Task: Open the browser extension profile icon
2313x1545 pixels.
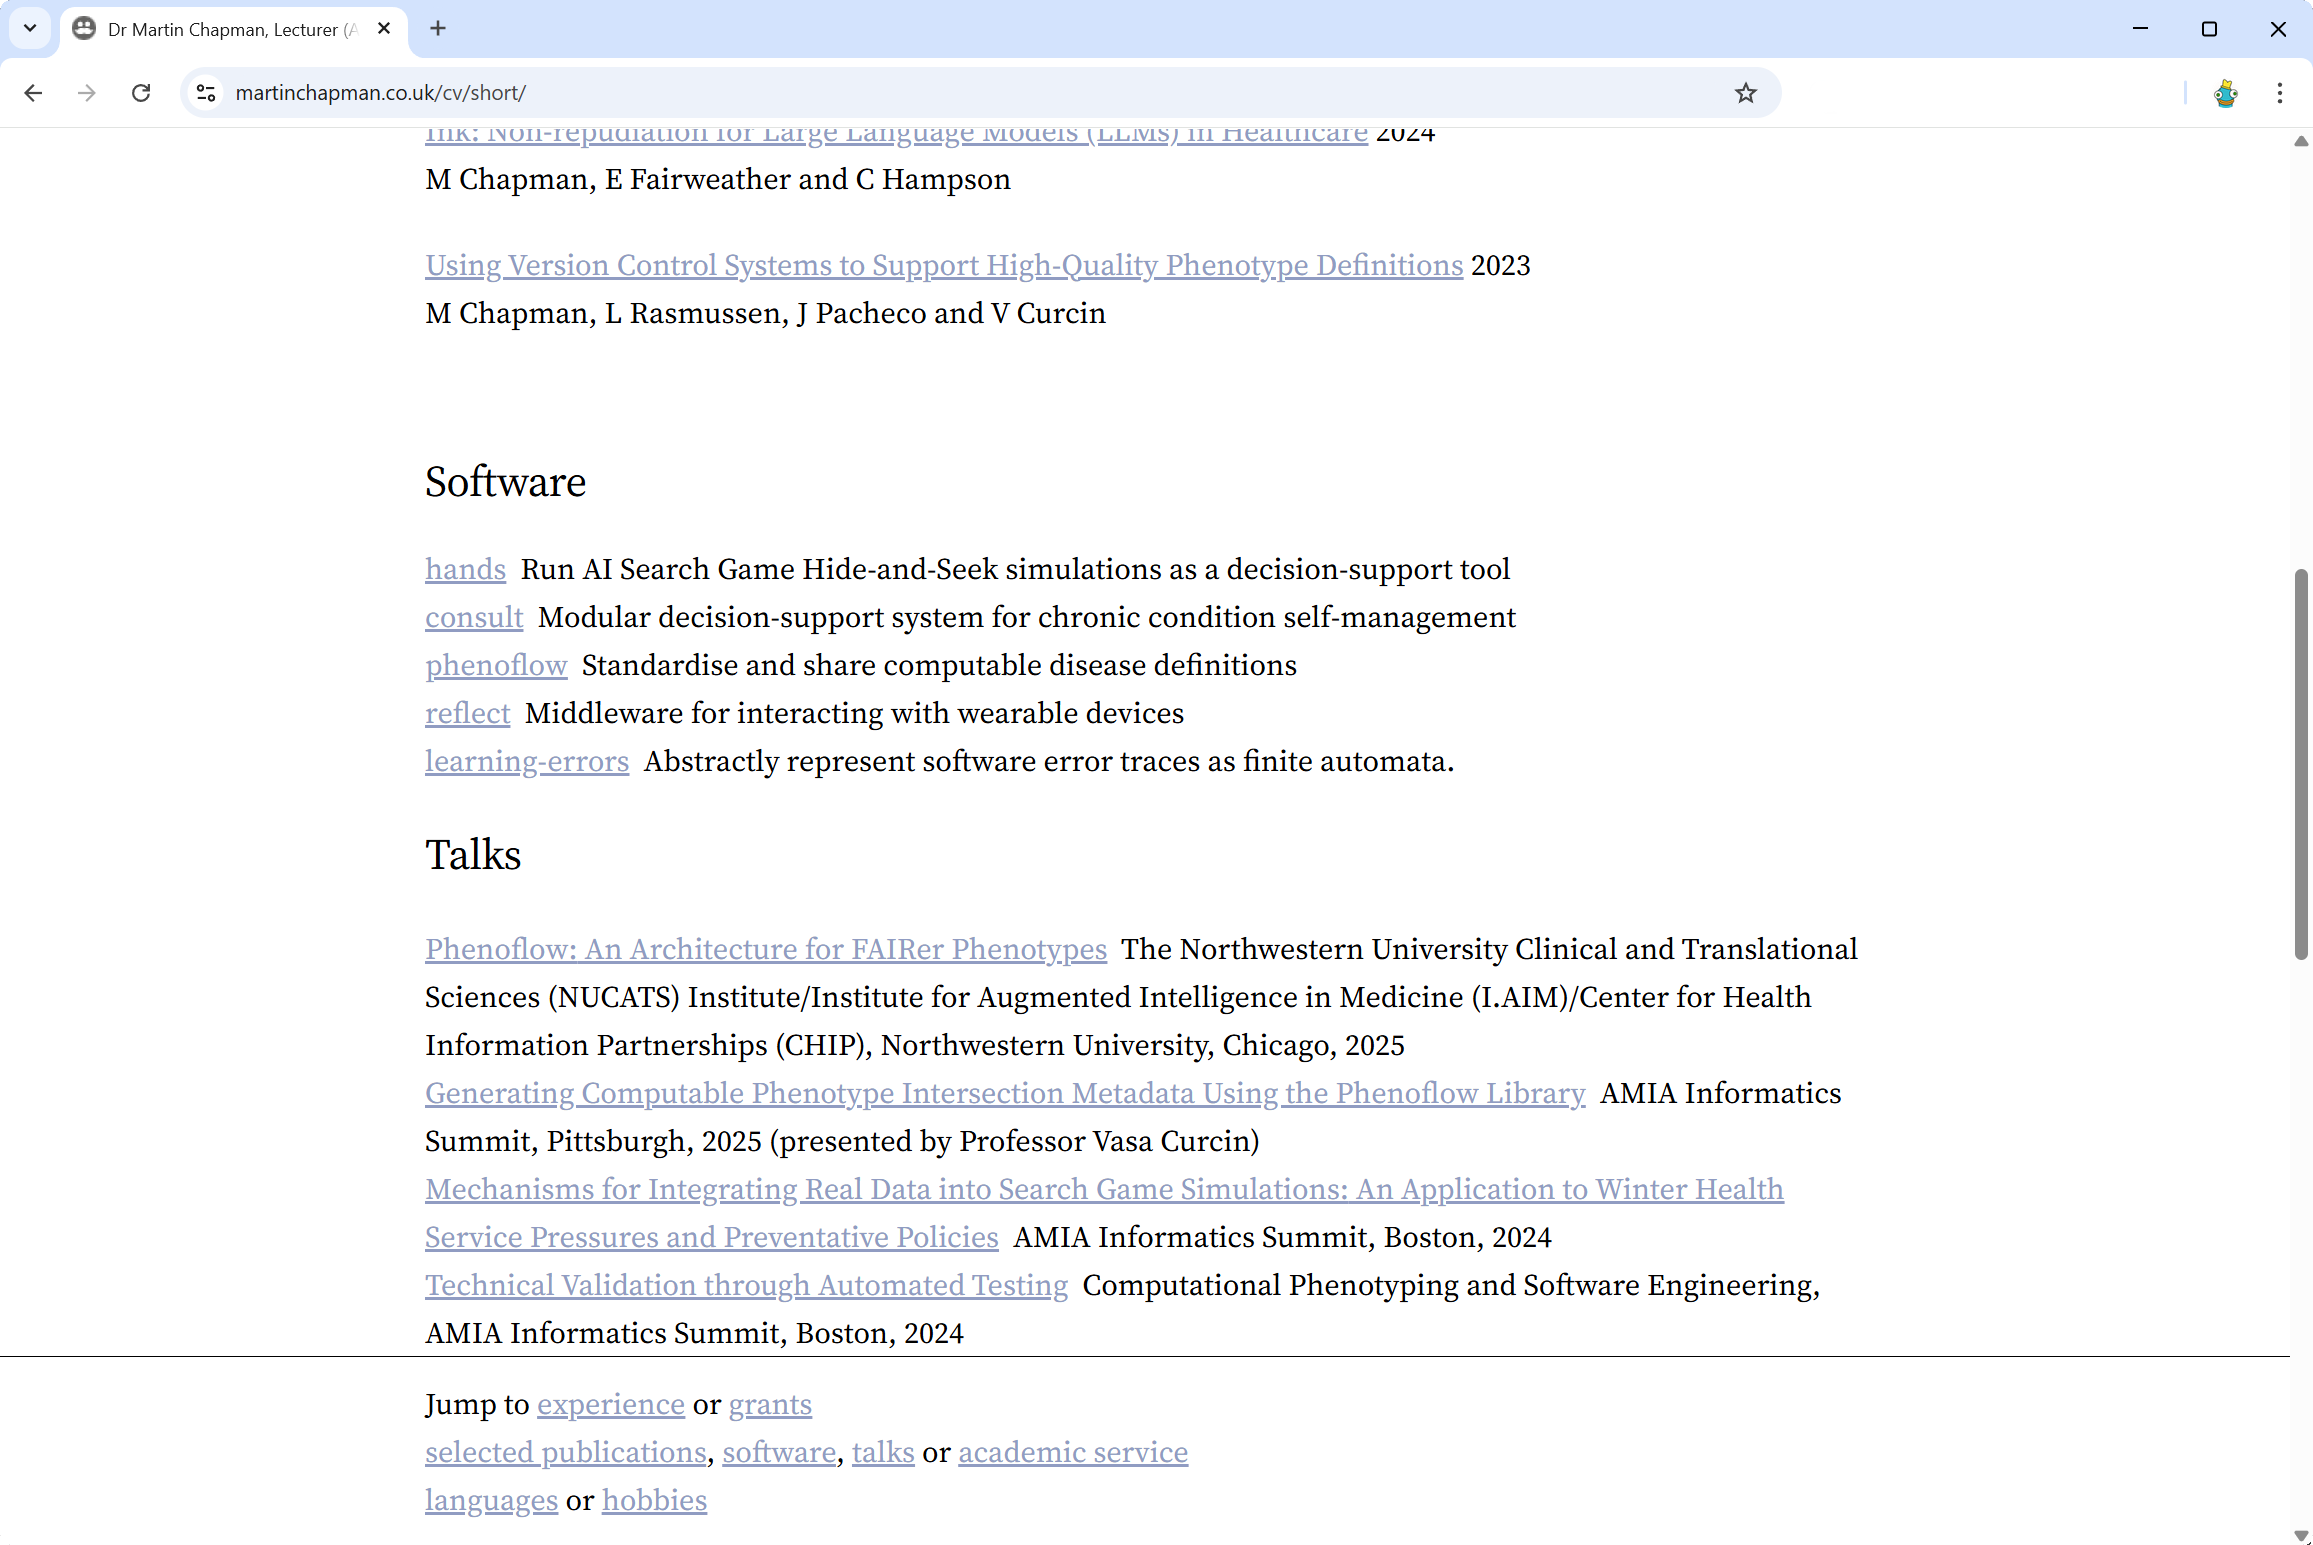Action: tap(2225, 93)
